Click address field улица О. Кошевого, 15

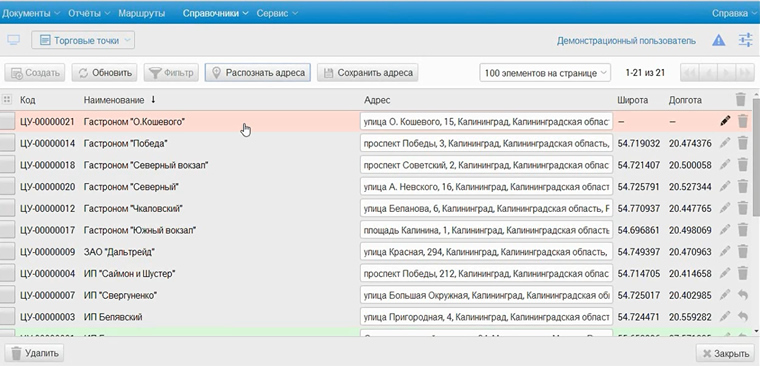click(487, 122)
